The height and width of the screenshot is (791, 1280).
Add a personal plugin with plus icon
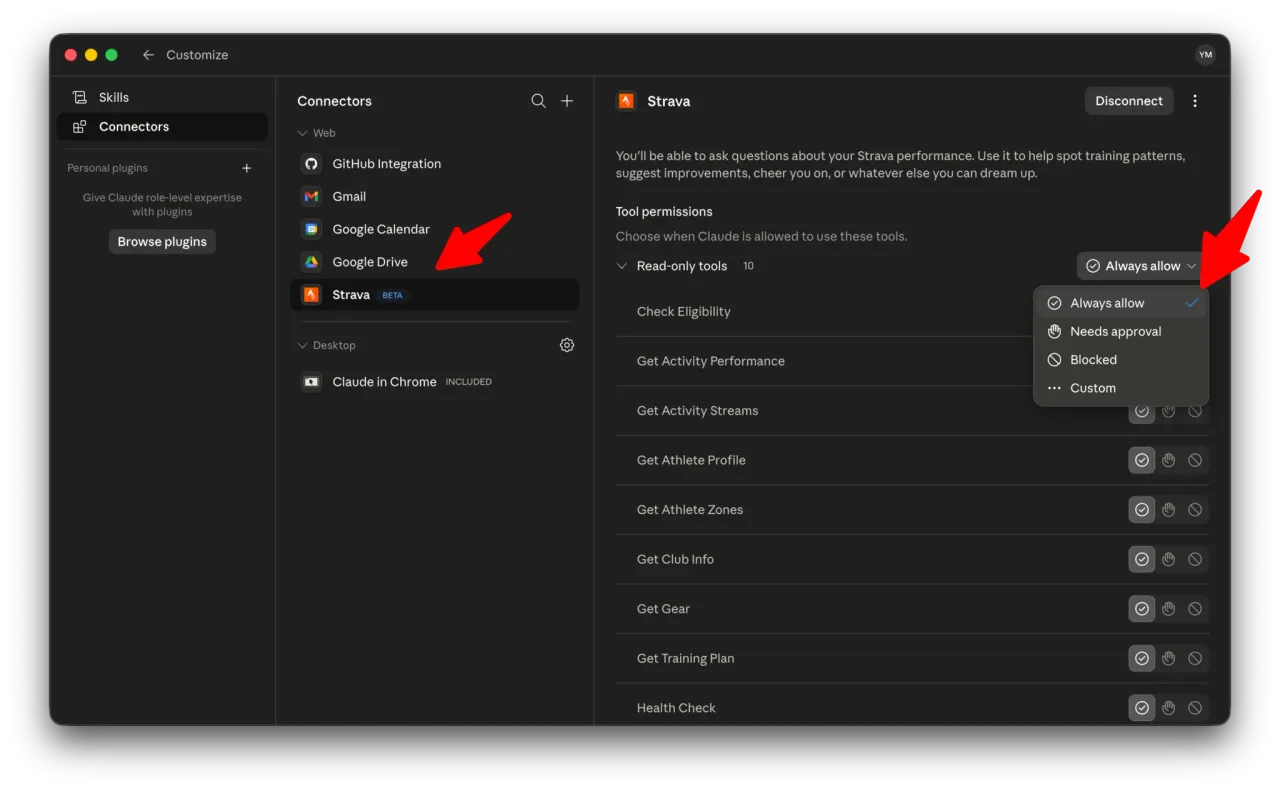coord(247,168)
